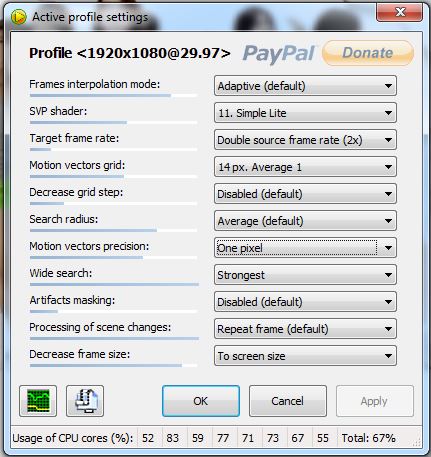Click the CPU core value 55
The height and width of the screenshot is (457, 431).
pyautogui.click(x=322, y=438)
